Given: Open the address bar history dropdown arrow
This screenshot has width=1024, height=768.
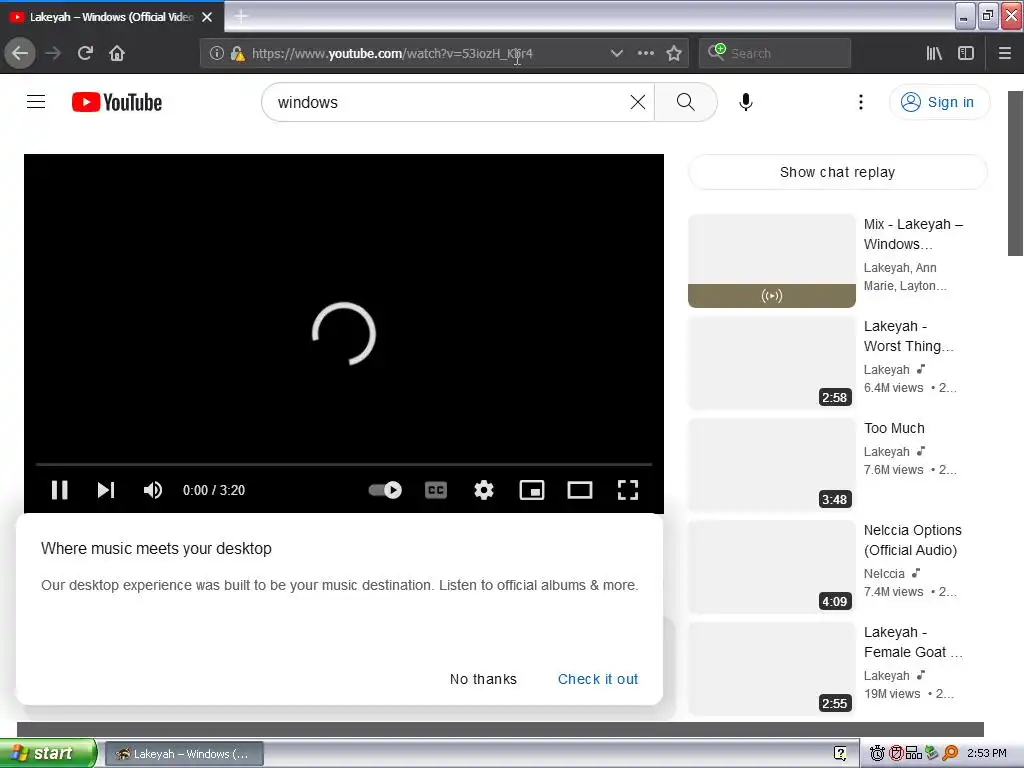Looking at the screenshot, I should (x=616, y=53).
